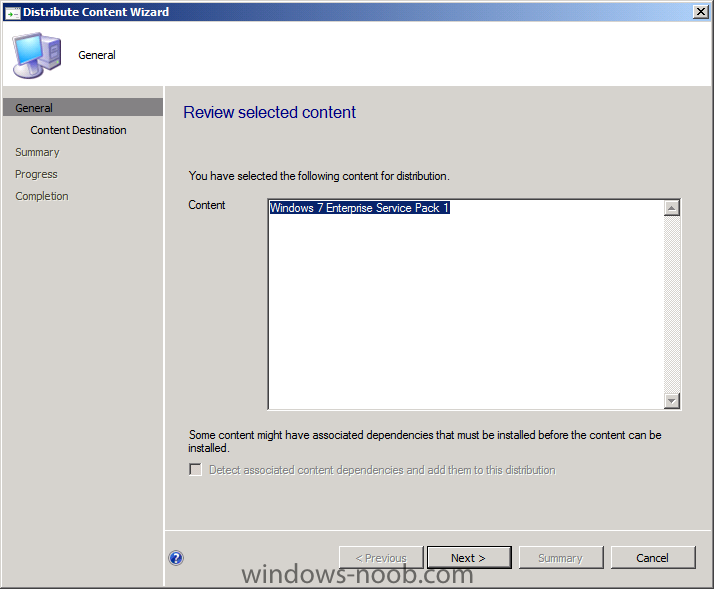This screenshot has height=589, width=714.
Task: Select the Summary step in sidebar
Action: [37, 152]
